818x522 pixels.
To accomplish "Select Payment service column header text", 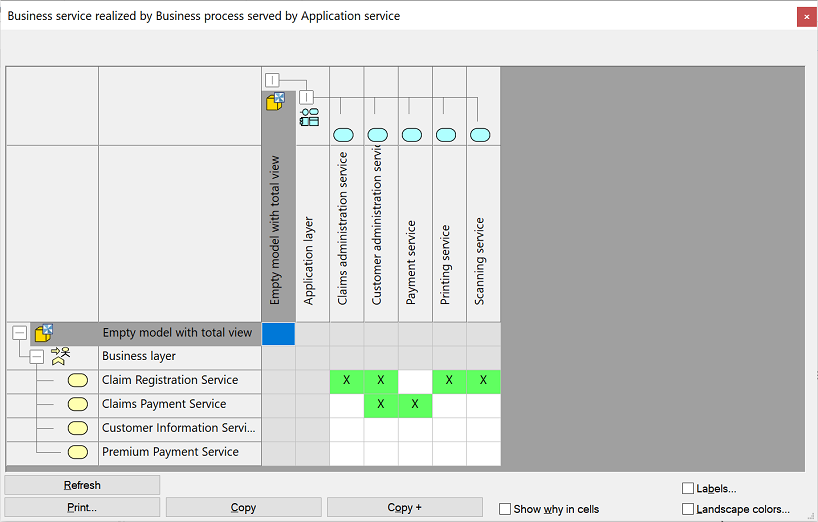I will click(x=411, y=262).
